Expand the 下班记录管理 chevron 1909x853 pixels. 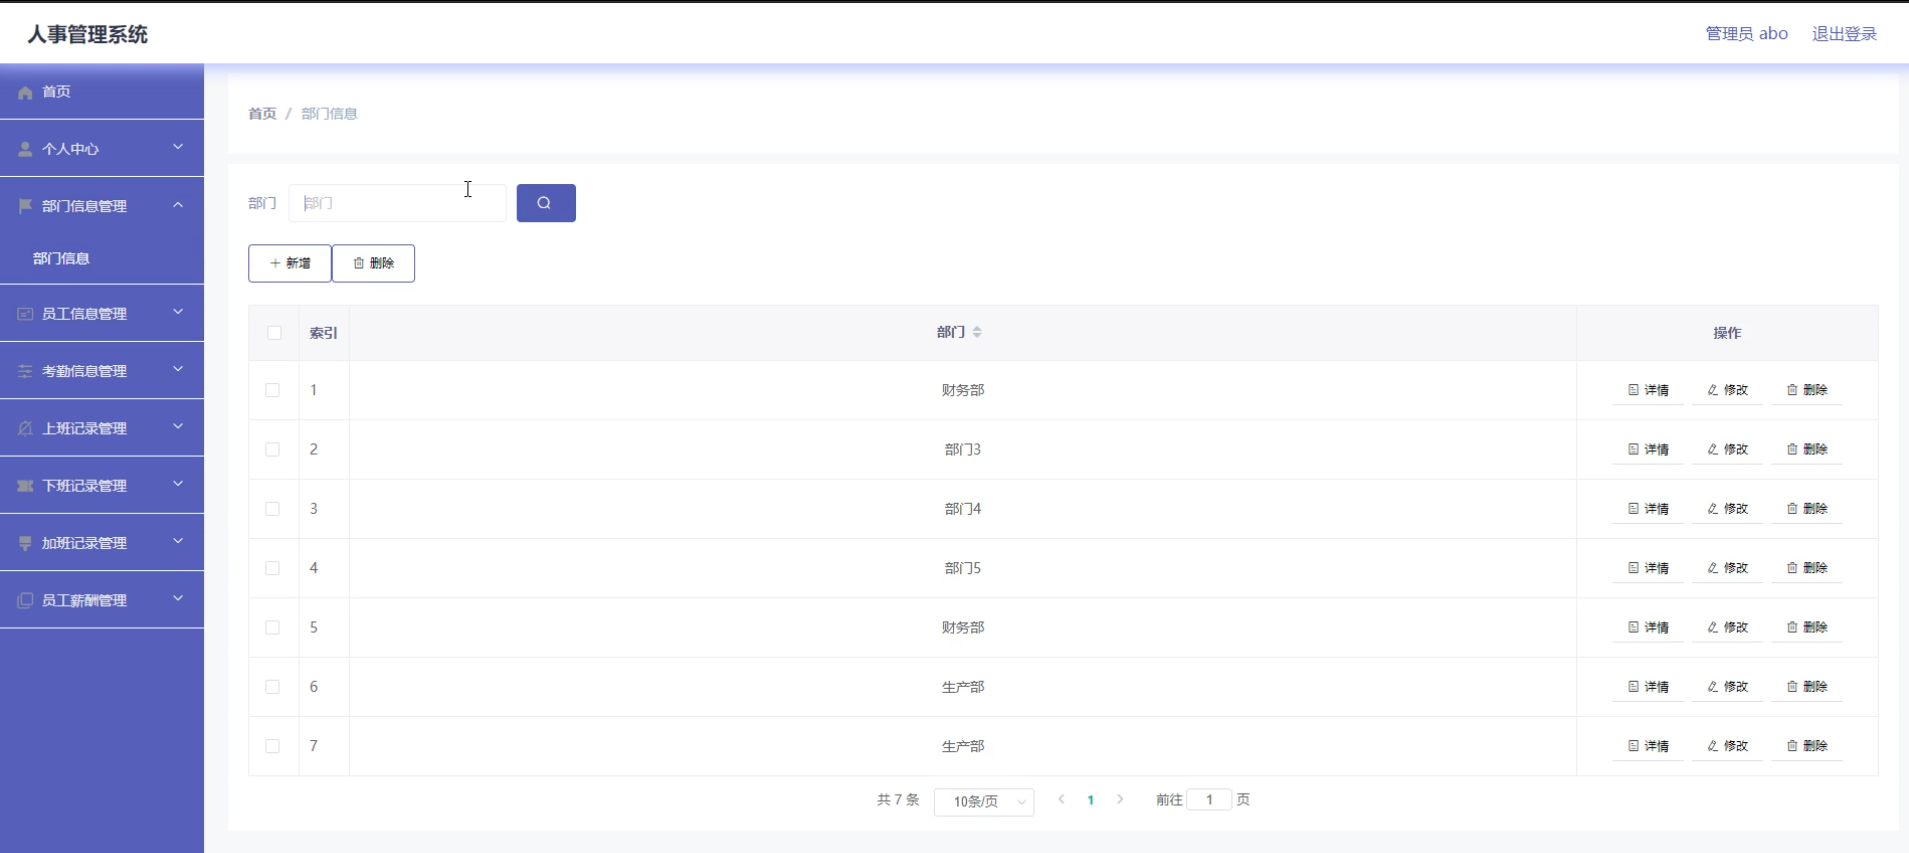[x=178, y=484]
